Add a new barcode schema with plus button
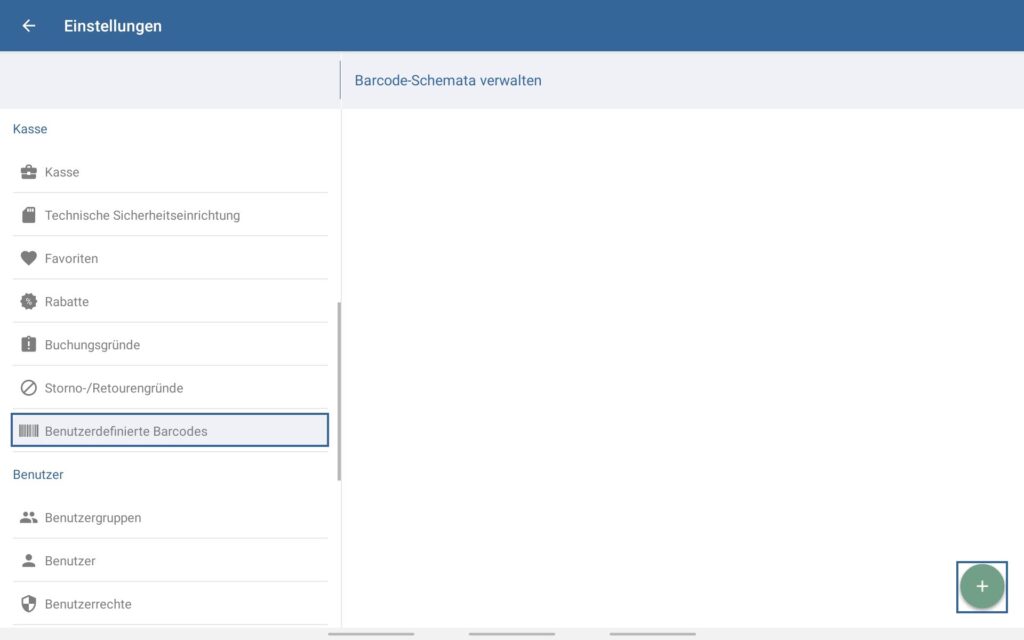The image size is (1024, 640). click(981, 587)
